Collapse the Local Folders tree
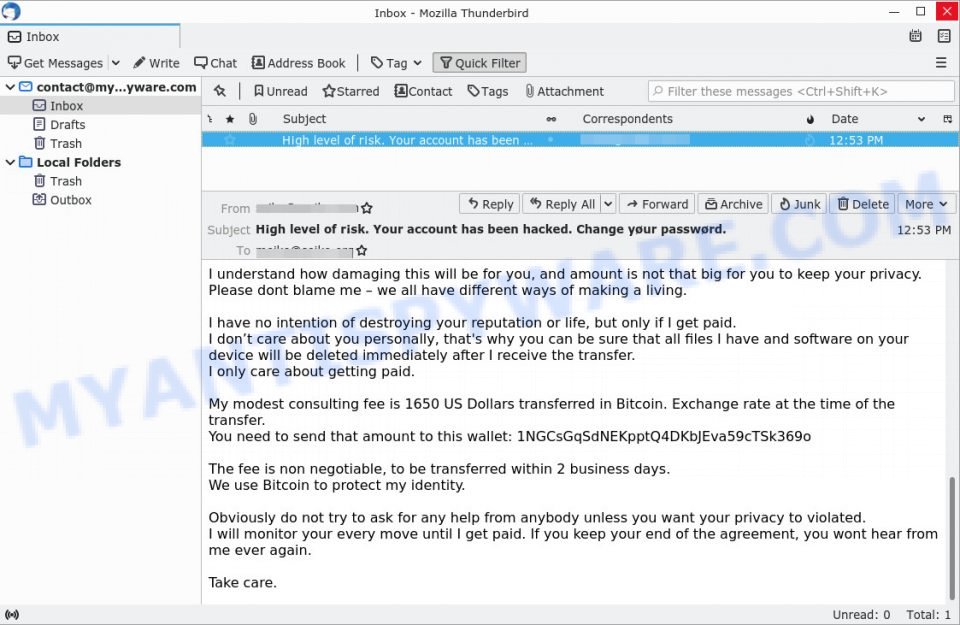The width and height of the screenshot is (960, 625). pos(10,162)
